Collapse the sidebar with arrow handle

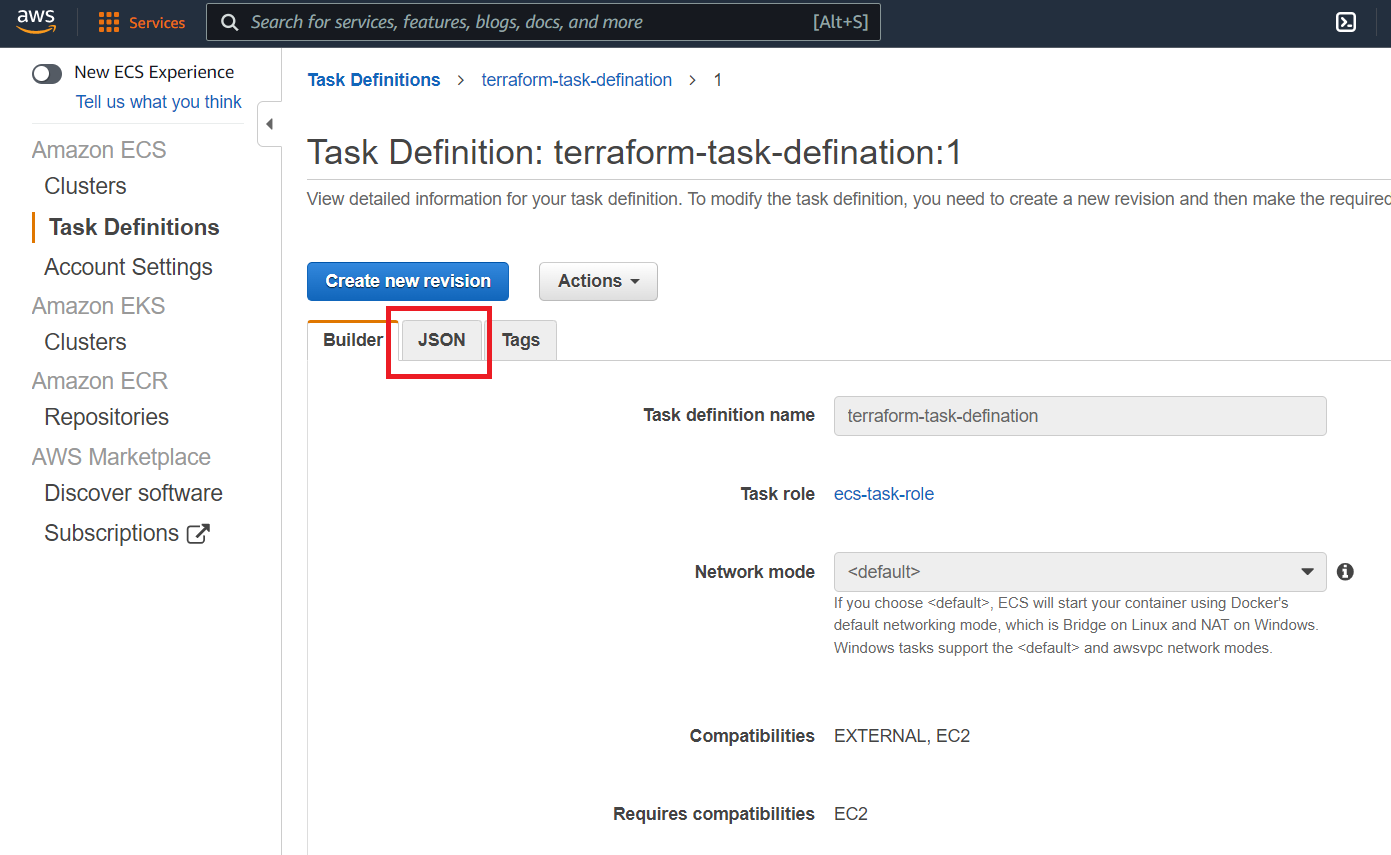point(269,124)
